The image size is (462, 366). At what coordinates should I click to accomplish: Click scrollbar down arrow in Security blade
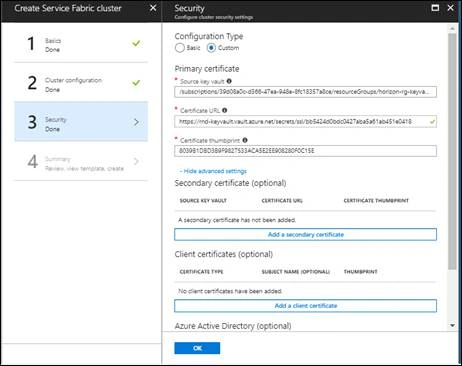[452, 325]
